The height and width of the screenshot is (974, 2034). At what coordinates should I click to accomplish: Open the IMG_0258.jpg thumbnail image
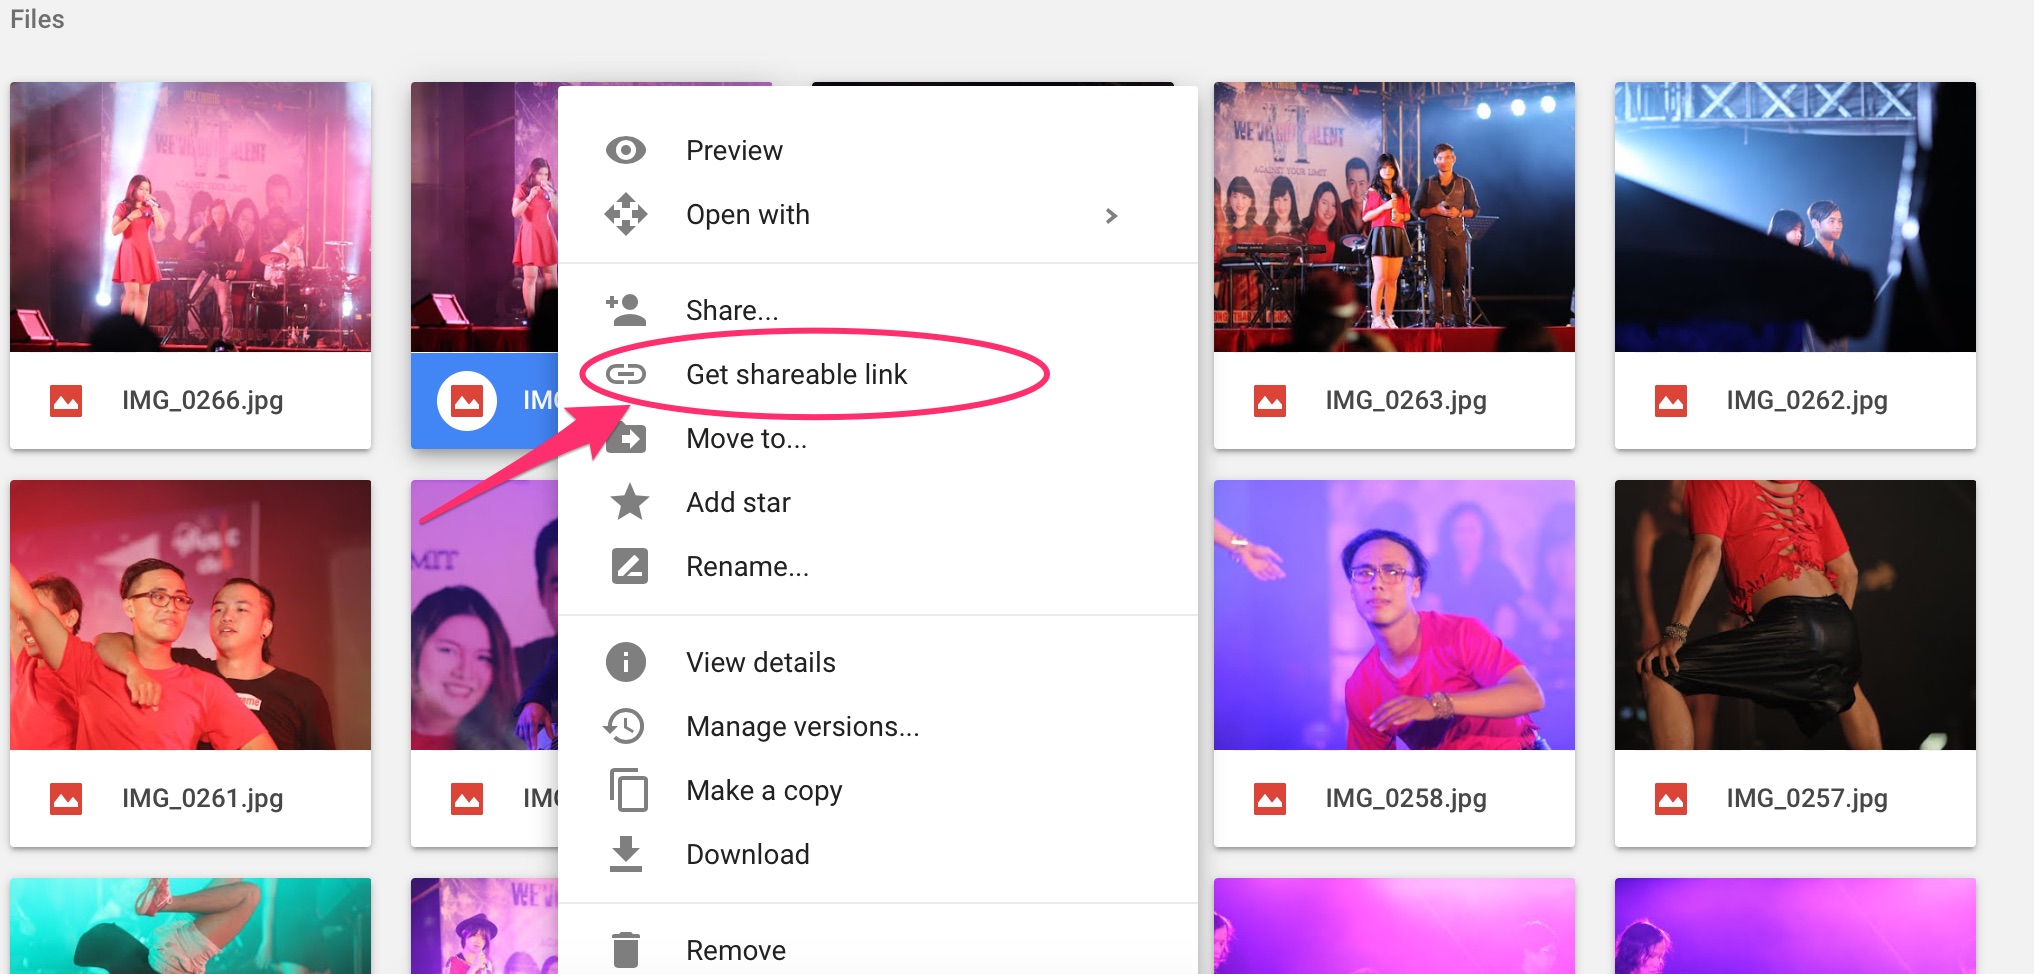click(1394, 615)
